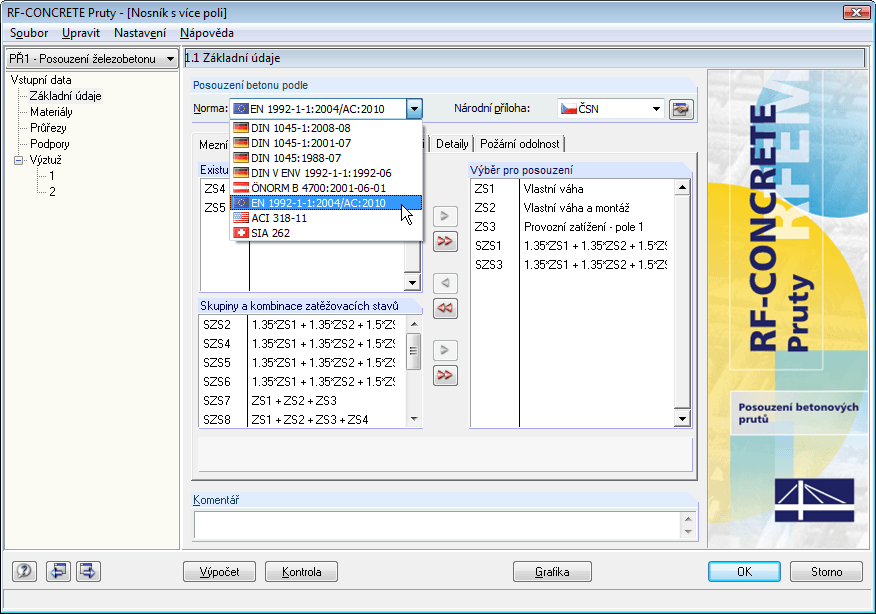This screenshot has height=614, width=876.
Task: Click the Kontrola button
Action: coord(301,572)
